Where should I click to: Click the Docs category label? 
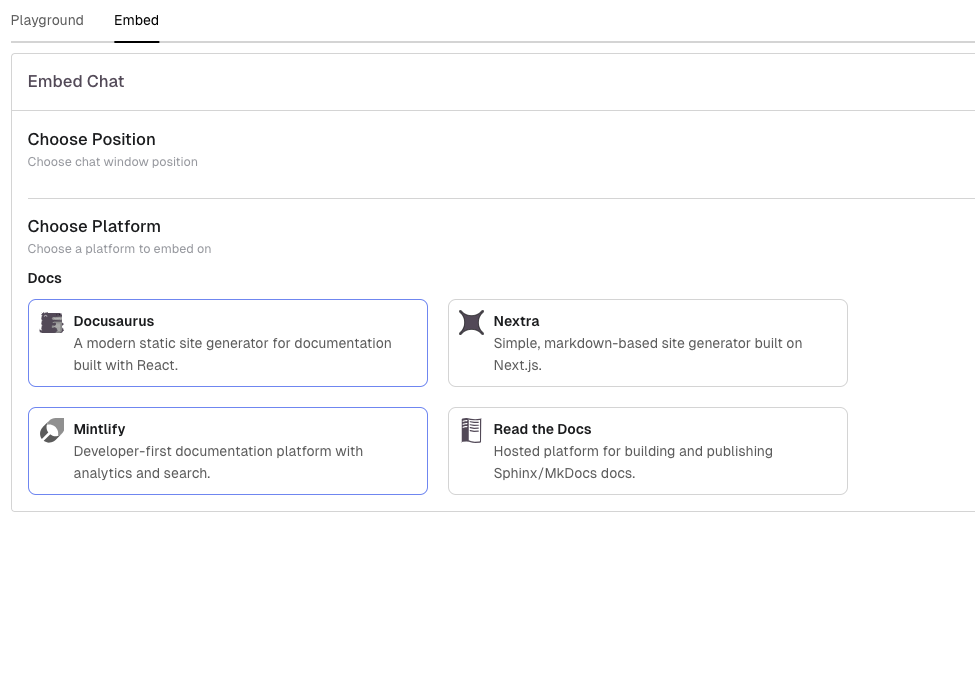tap(45, 278)
